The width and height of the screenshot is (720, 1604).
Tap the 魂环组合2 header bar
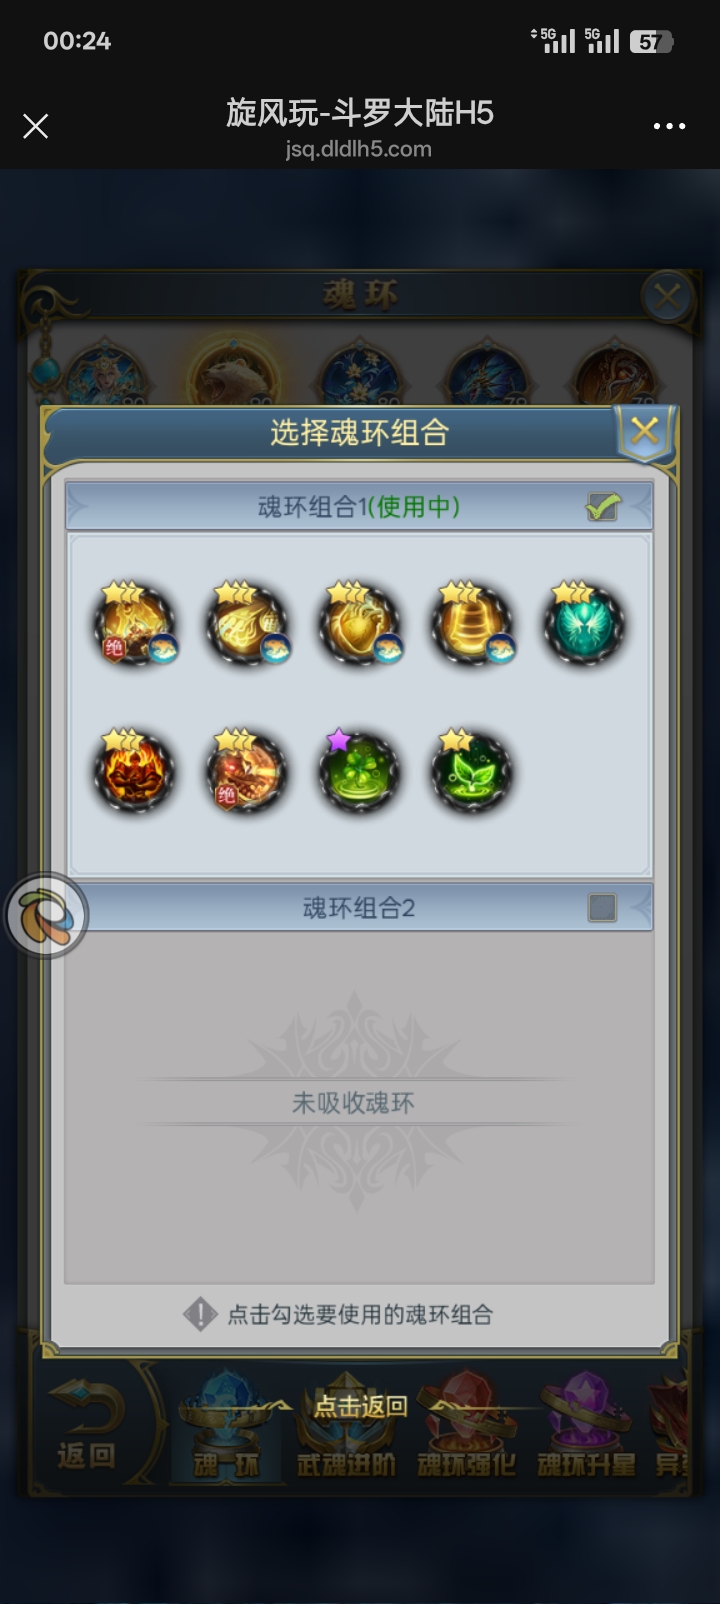[x=359, y=907]
